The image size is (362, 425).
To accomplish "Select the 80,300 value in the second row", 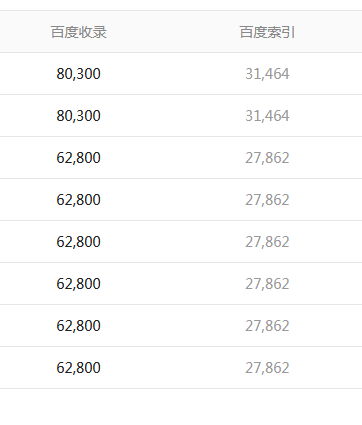I will 78,116.
